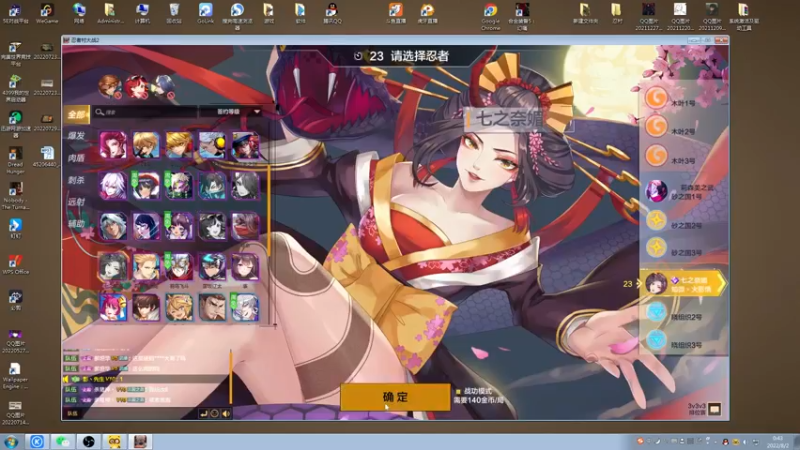Pick the grey-haired headband ninja third row

(x=113, y=226)
